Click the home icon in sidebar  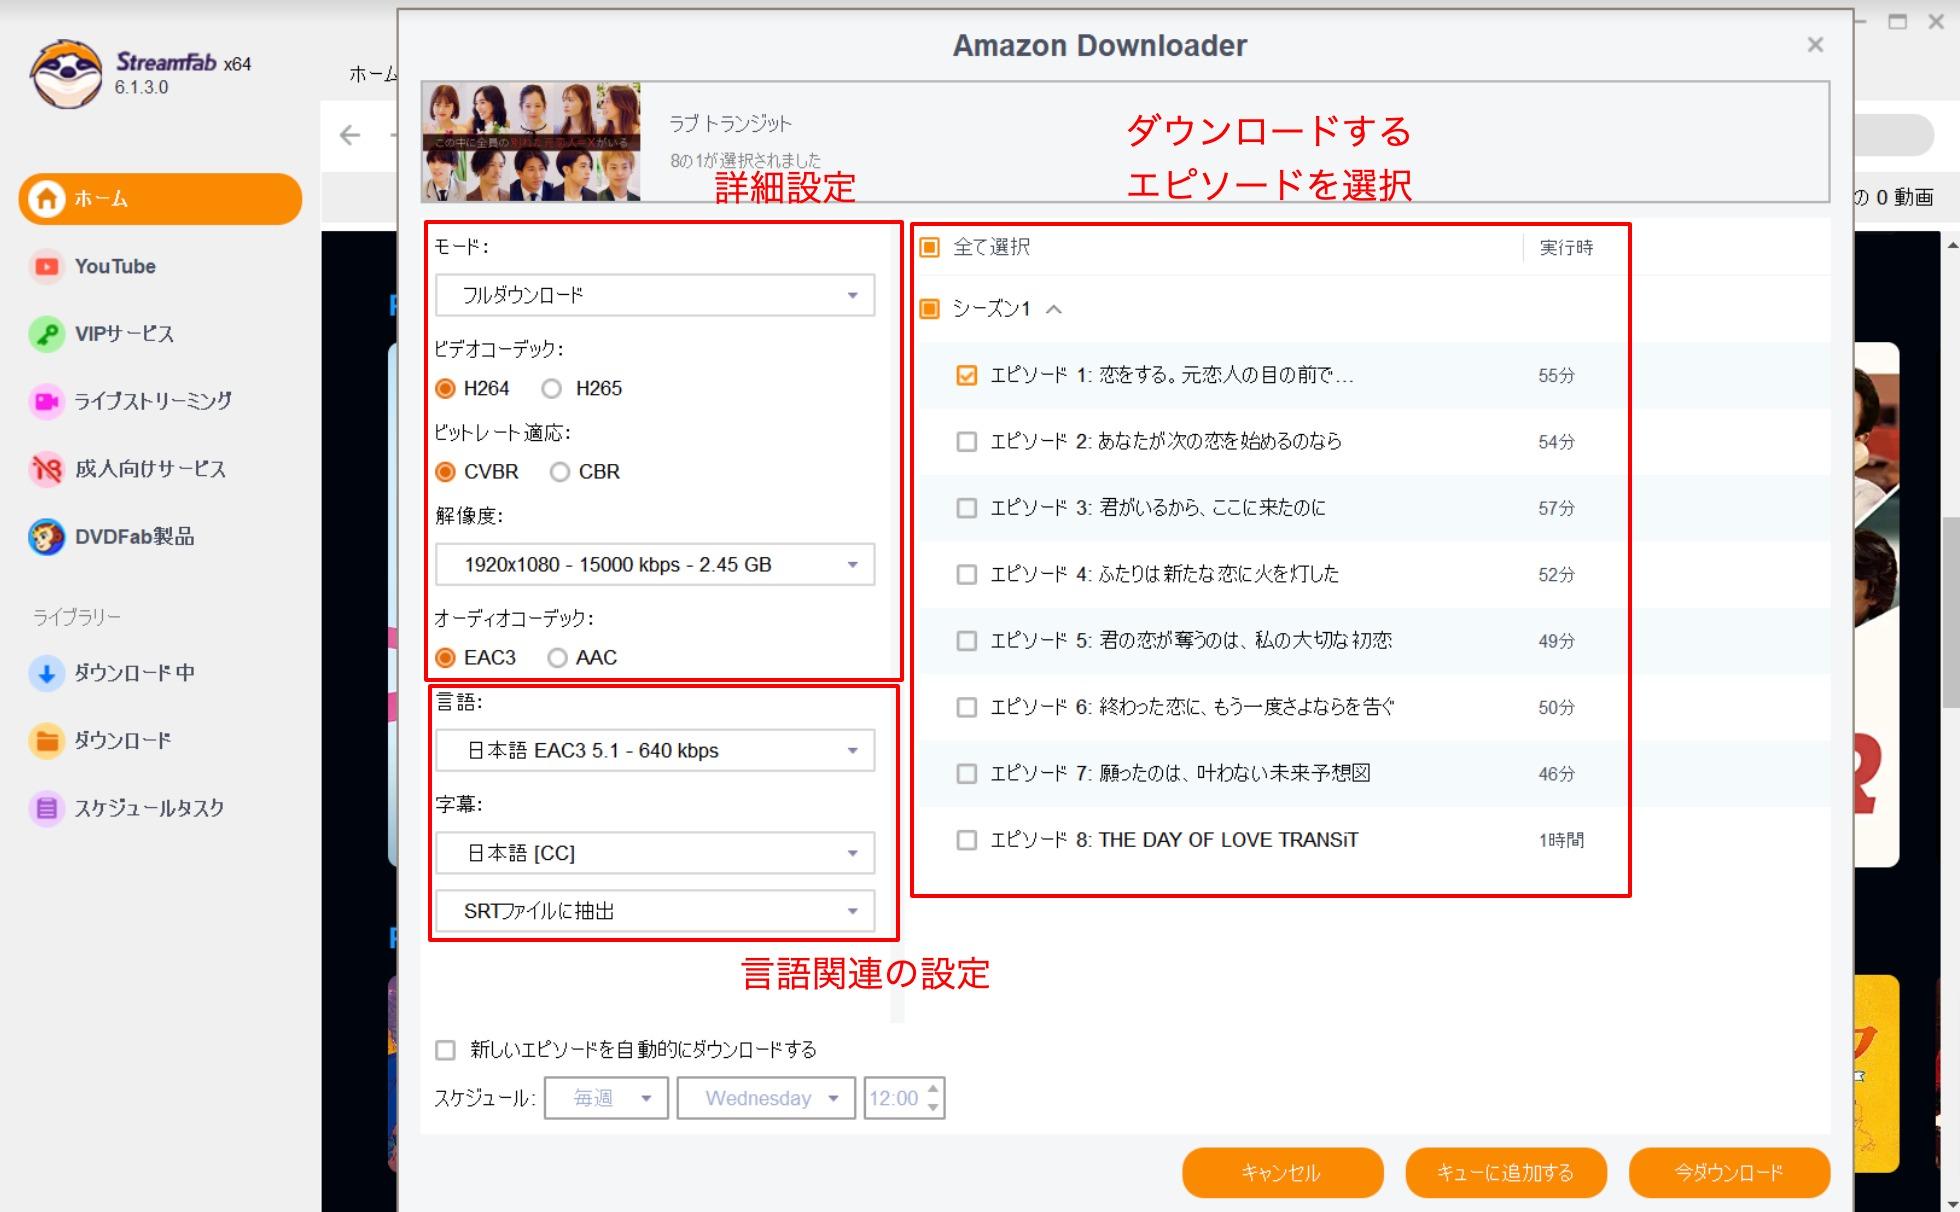(46, 198)
